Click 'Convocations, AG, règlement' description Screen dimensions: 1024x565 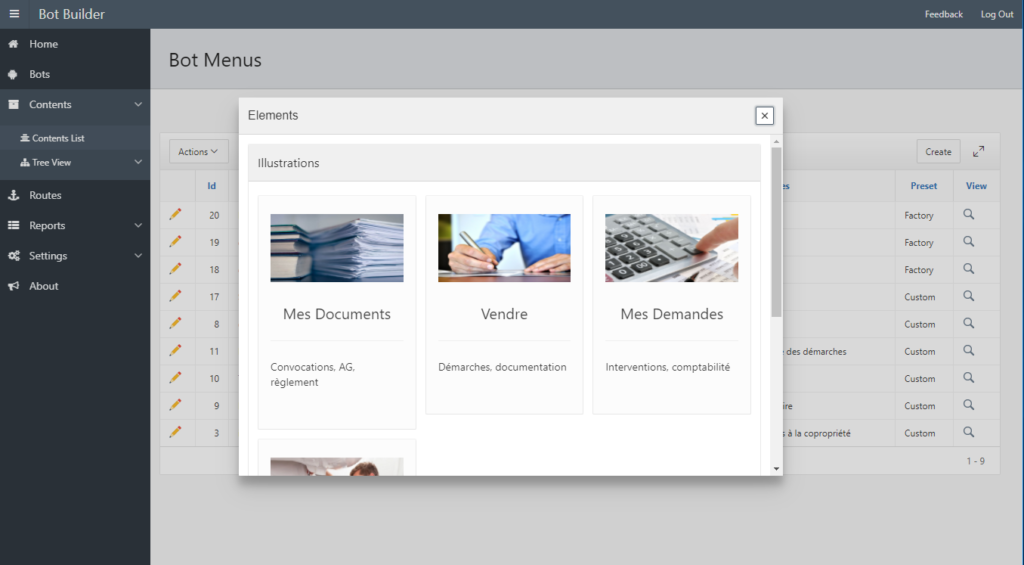pyautogui.click(x=313, y=374)
